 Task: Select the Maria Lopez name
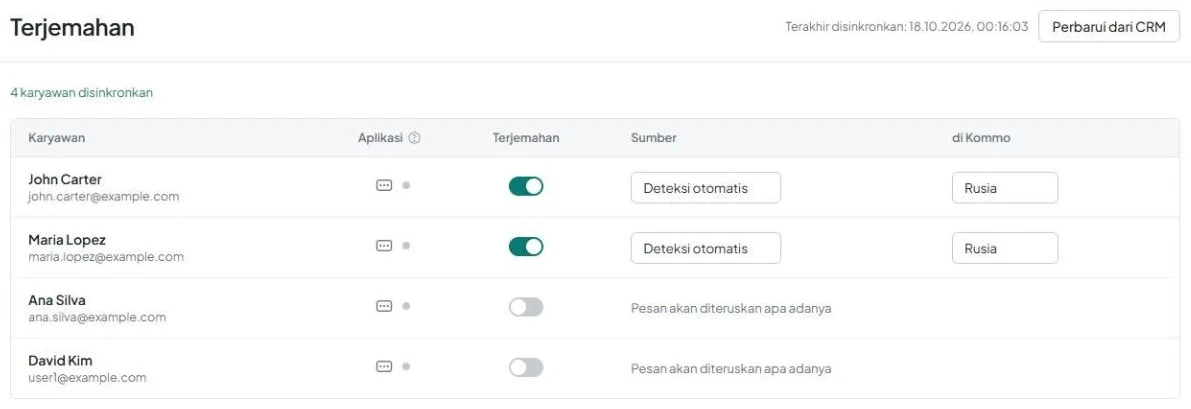click(x=67, y=240)
